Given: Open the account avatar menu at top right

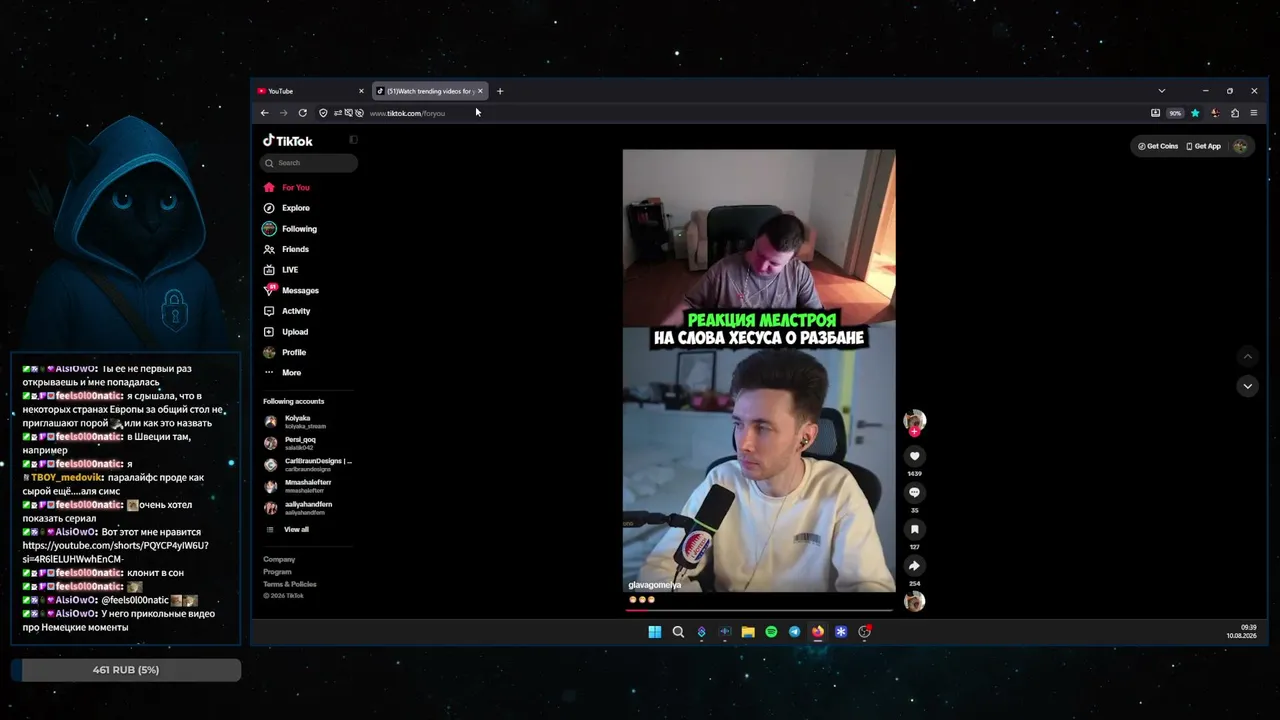Looking at the screenshot, I should click(1240, 146).
